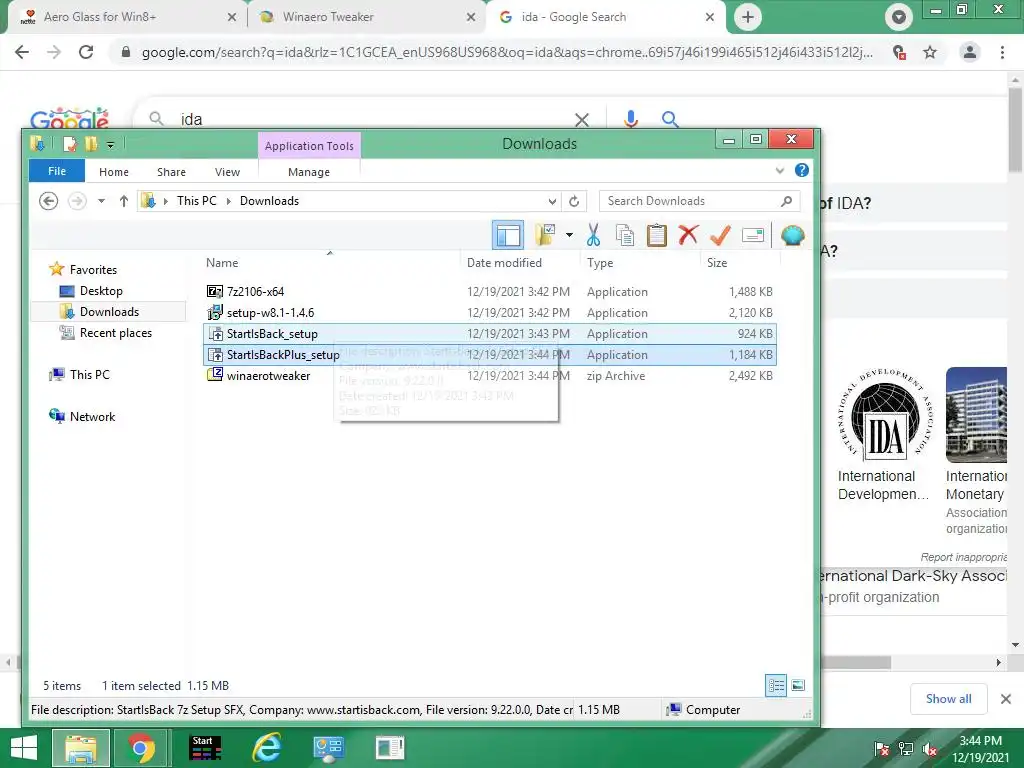Toggle the navigation pane toolbar button

pos(508,235)
